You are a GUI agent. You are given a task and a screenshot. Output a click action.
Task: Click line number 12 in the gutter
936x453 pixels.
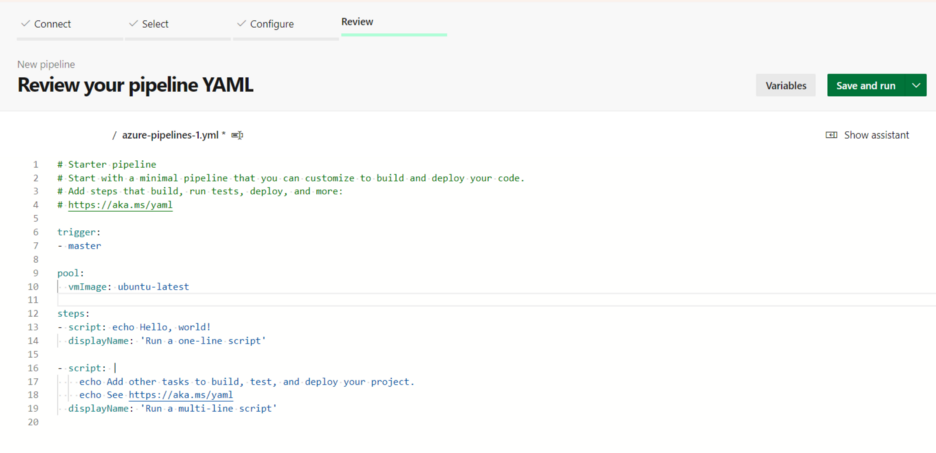[x=35, y=314]
